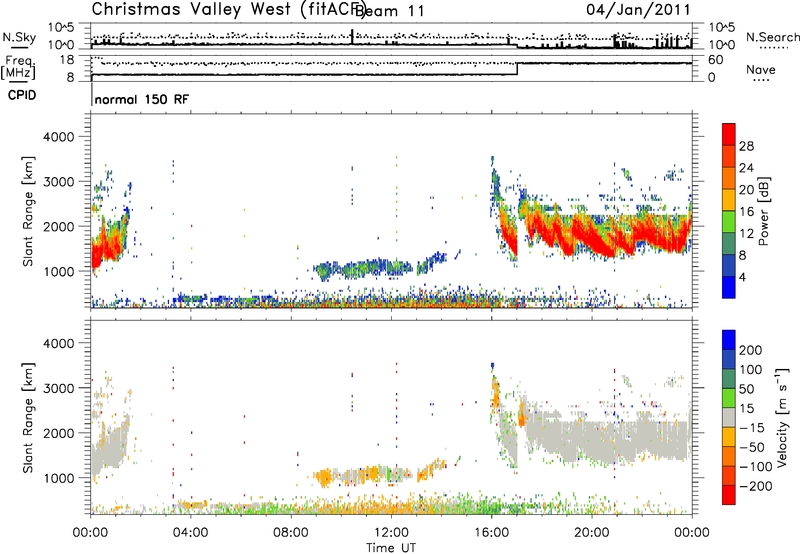Viewport: 800px width, 554px height.
Task: Click 'Slant Range [km]' label of velocity panel
Action: [28, 418]
